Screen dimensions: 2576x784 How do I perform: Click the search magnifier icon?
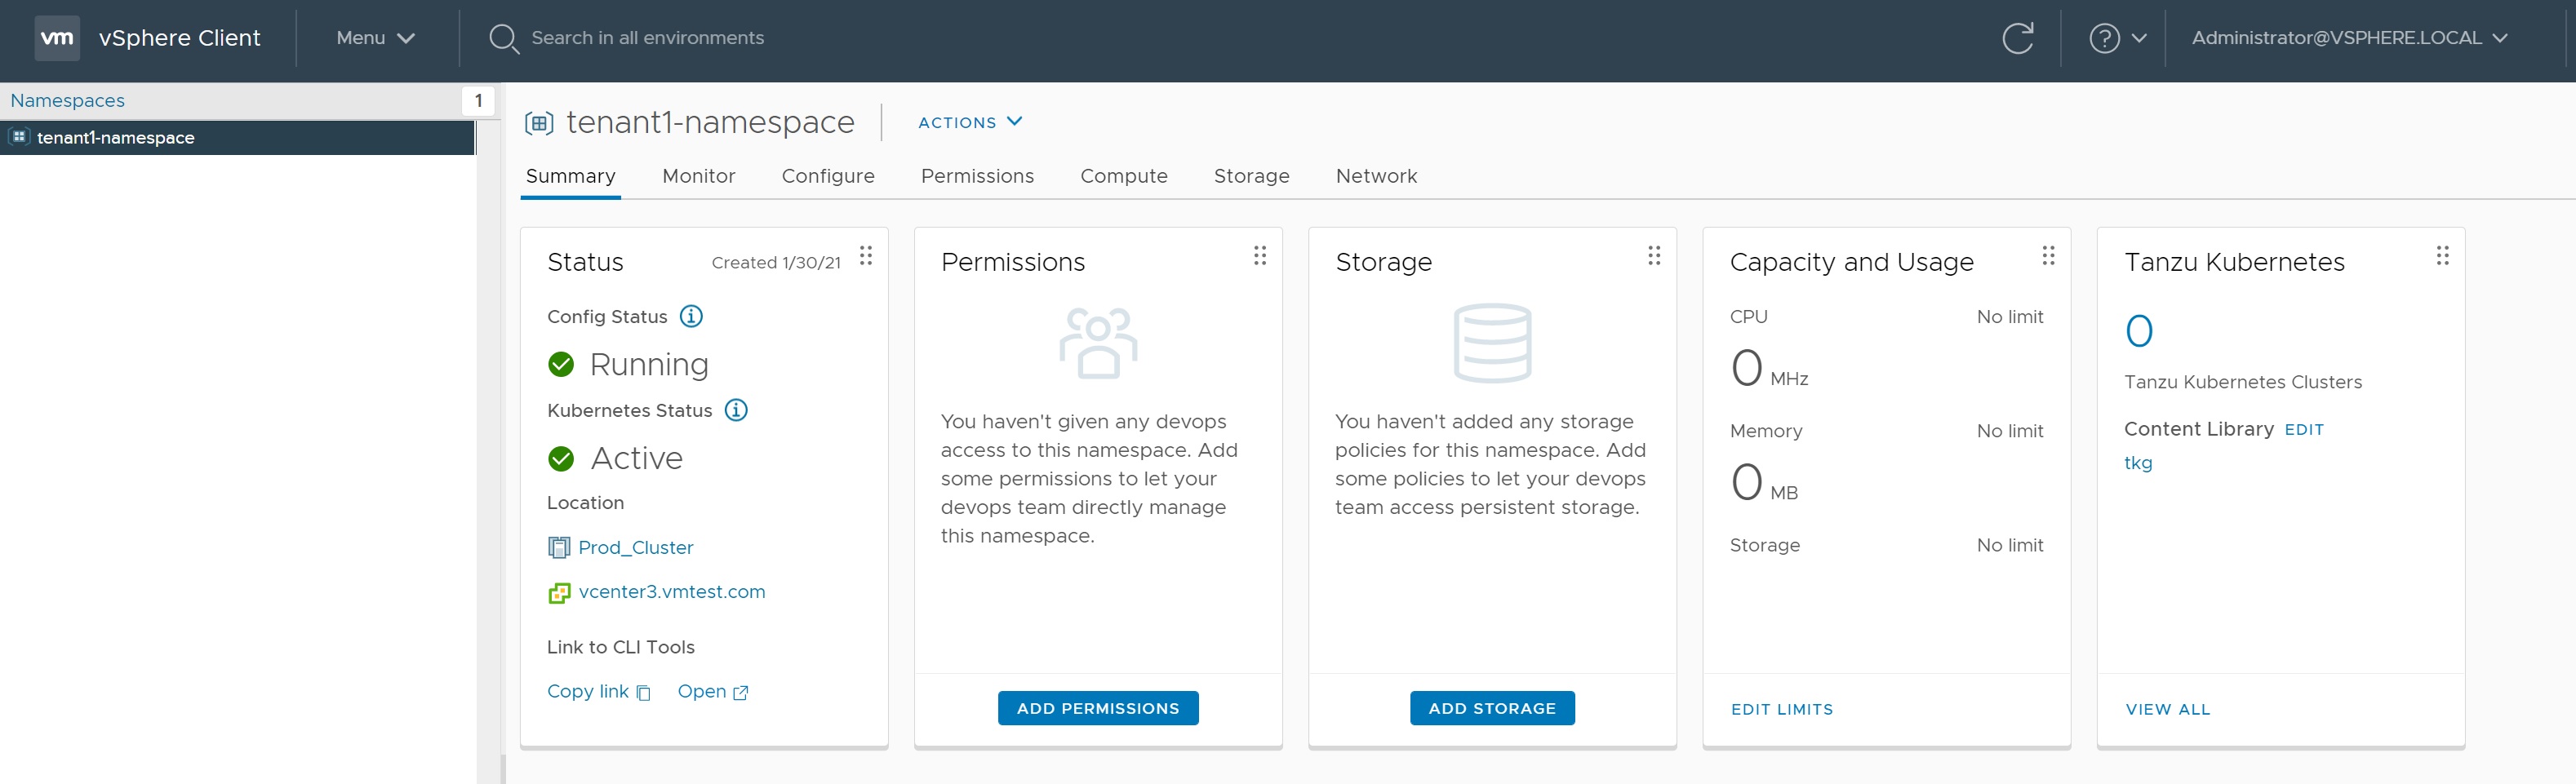503,38
